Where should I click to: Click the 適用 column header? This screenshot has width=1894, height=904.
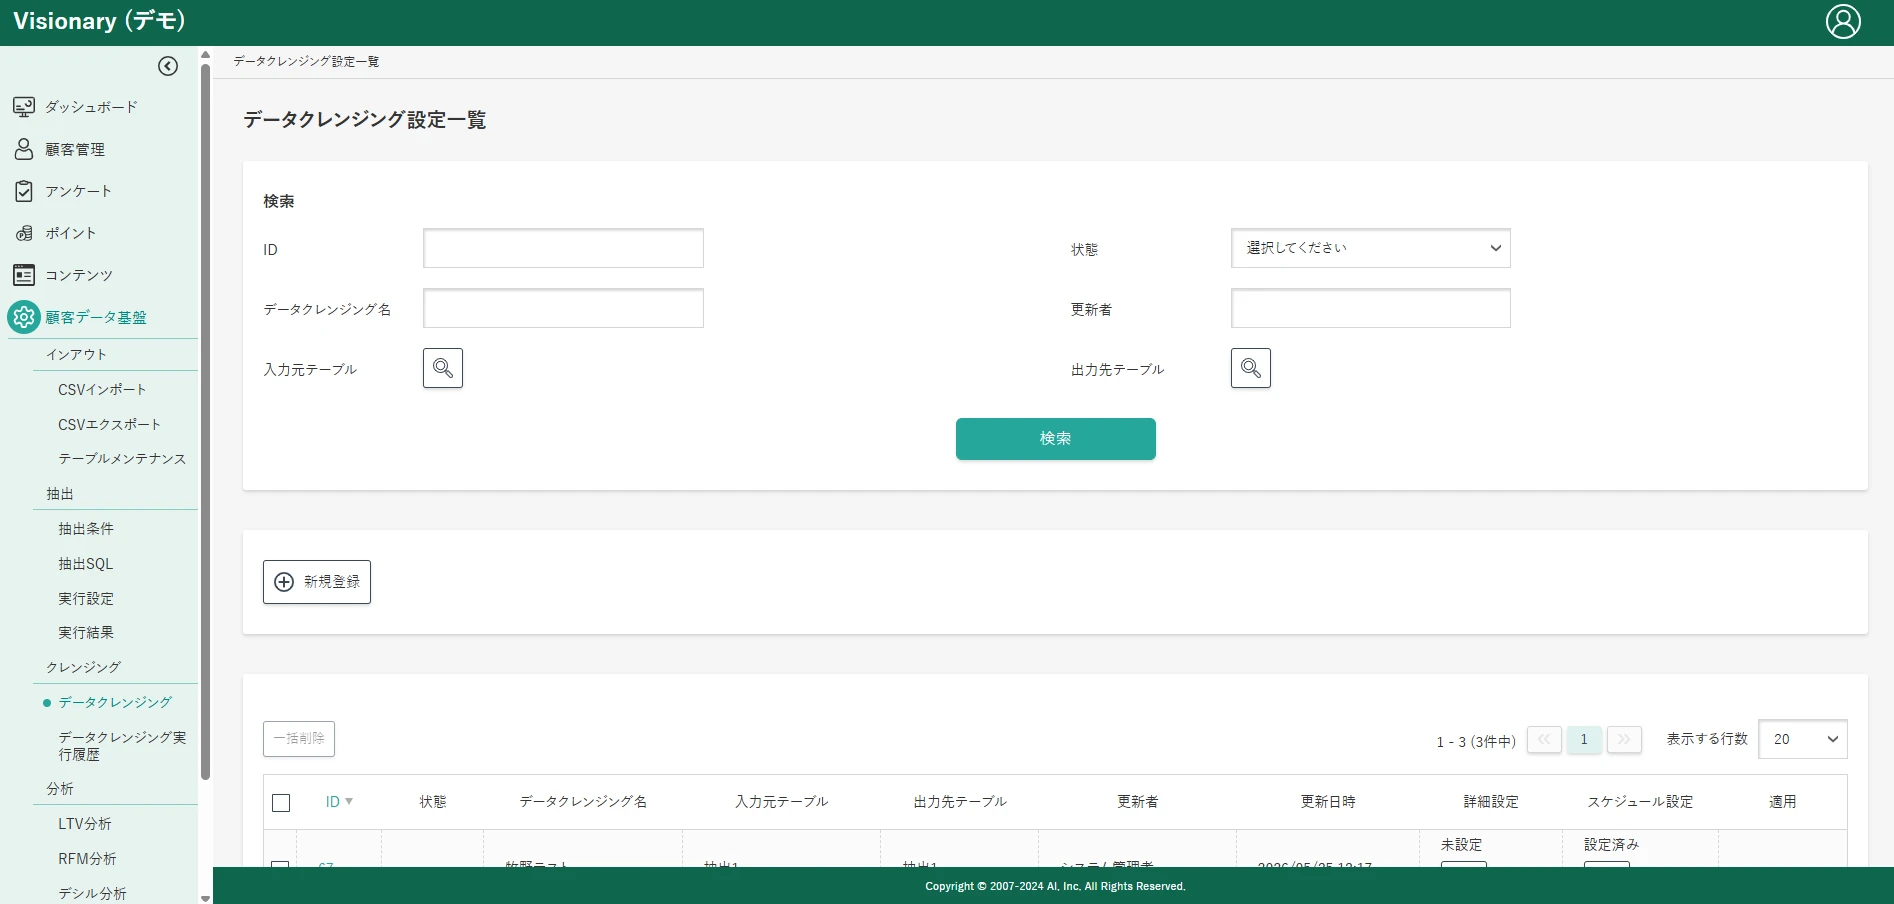pos(1783,802)
